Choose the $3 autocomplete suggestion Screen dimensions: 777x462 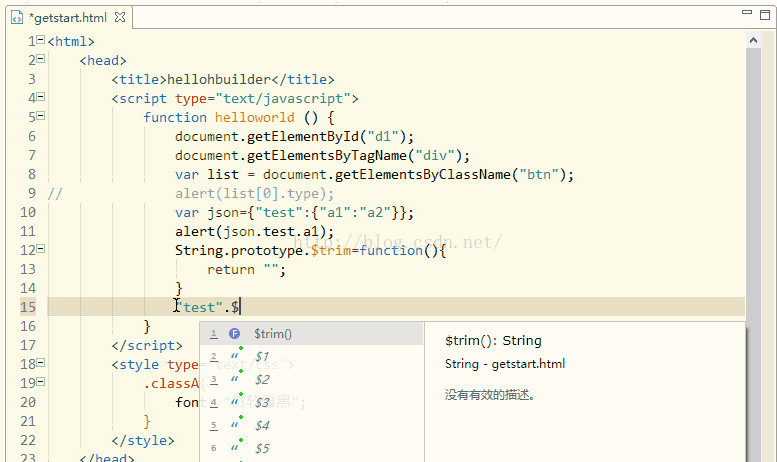click(312, 403)
